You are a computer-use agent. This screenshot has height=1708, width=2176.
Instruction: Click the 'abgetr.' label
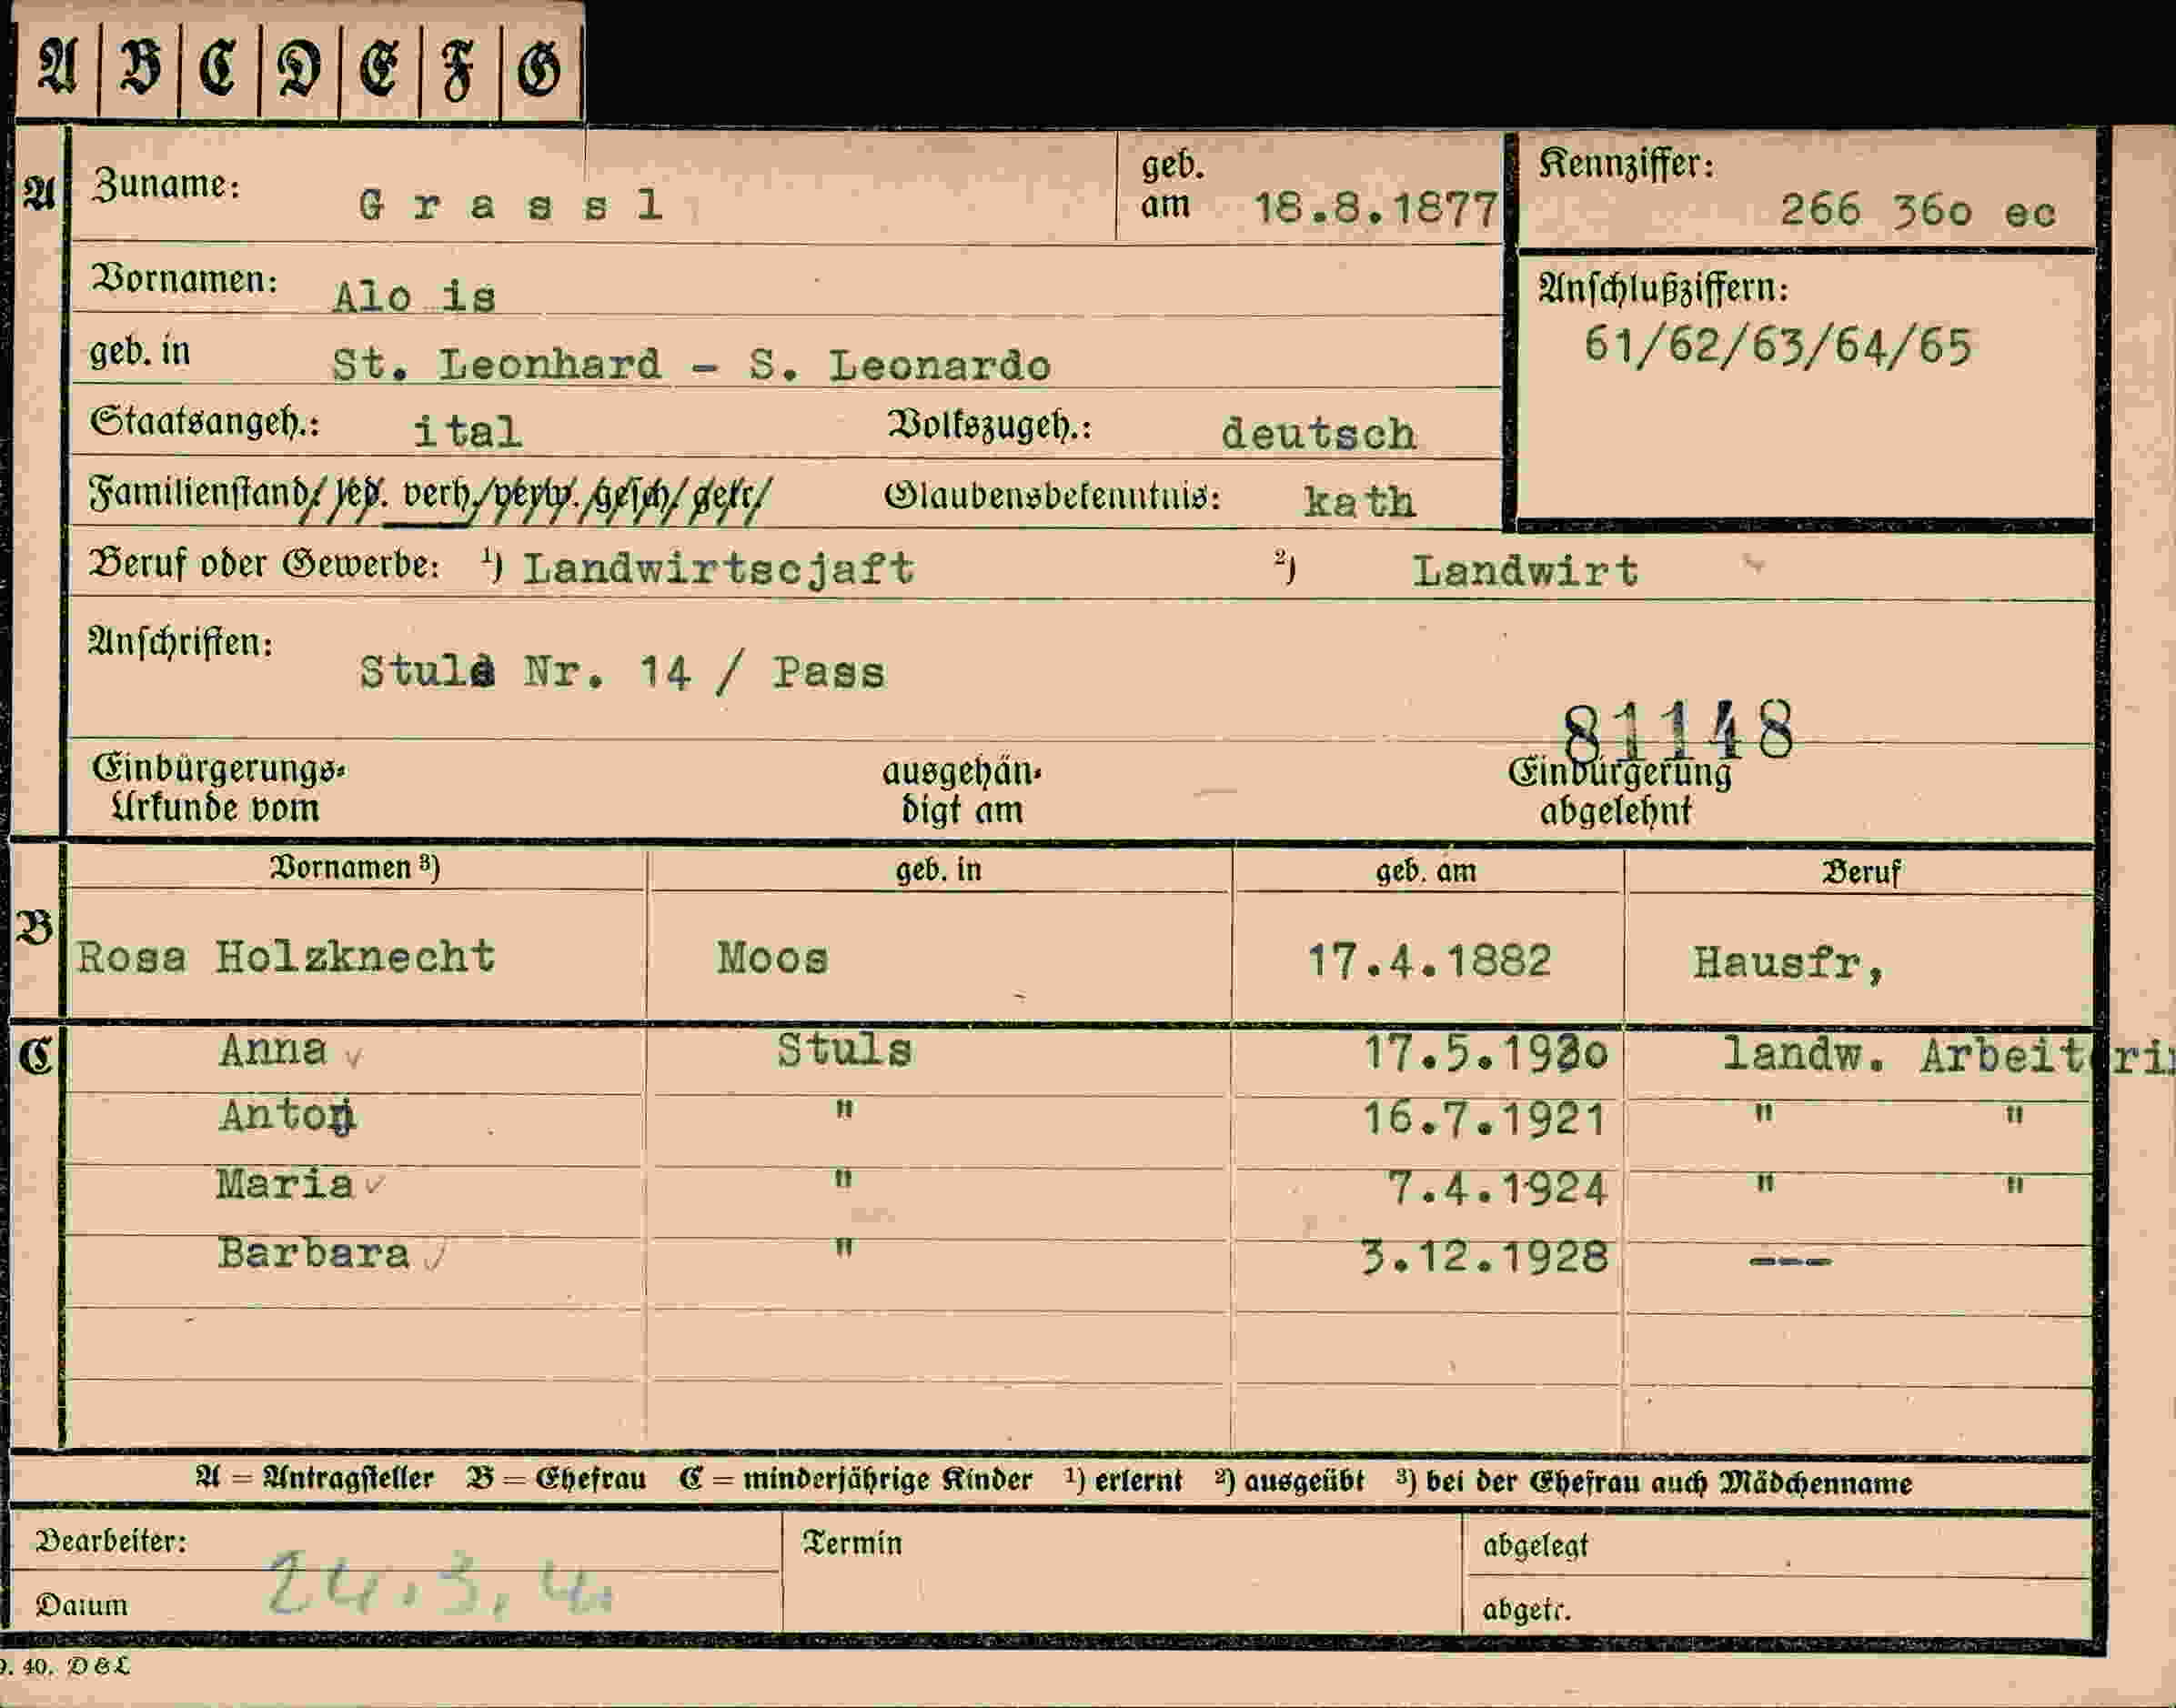[1526, 1609]
